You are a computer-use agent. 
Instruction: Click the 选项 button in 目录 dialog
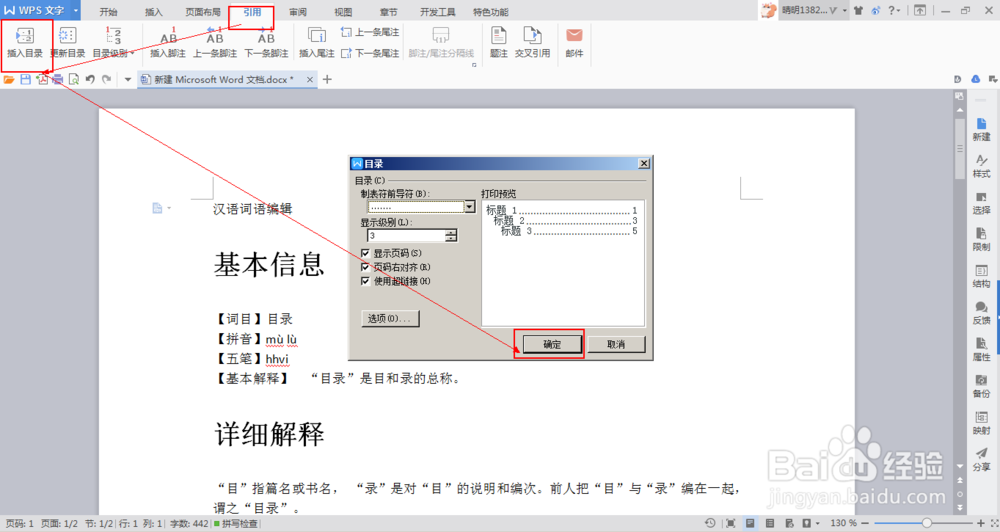(390, 318)
